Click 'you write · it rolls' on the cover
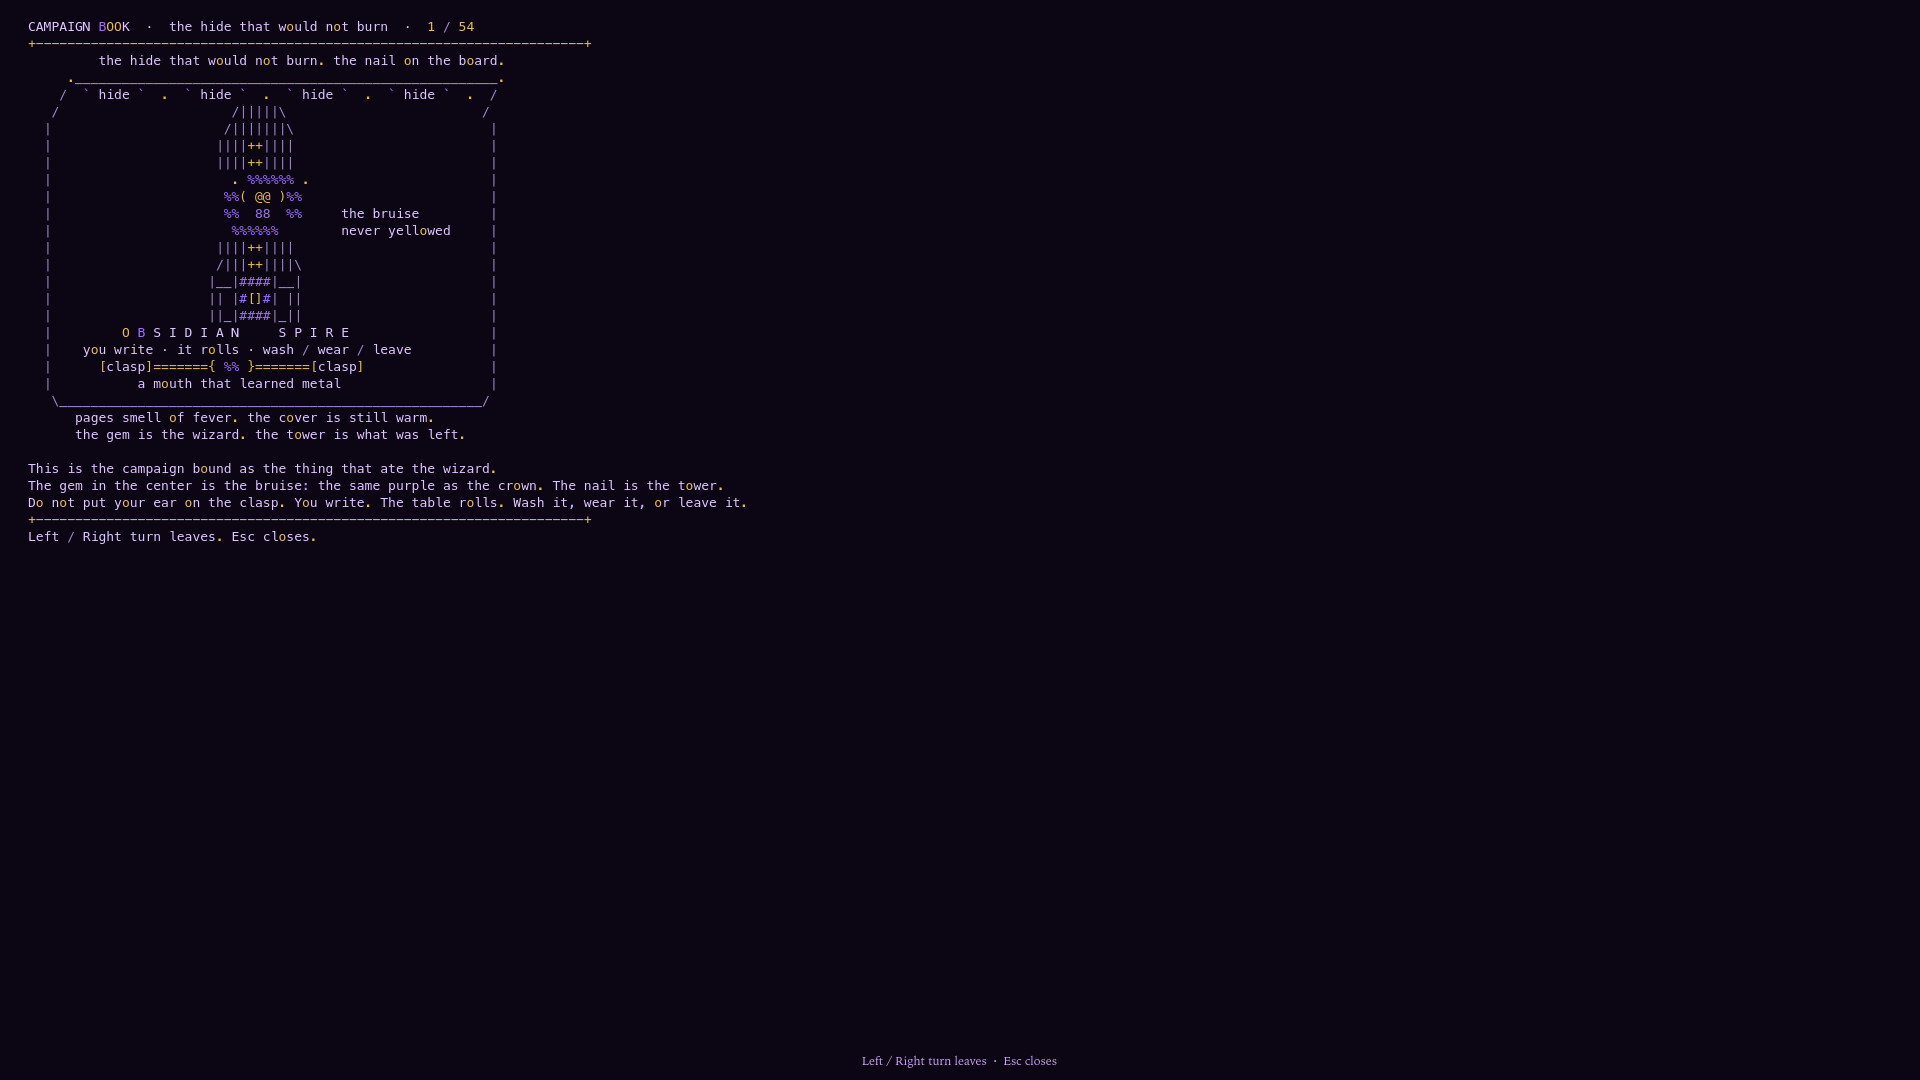1920x1080 pixels. pyautogui.click(x=161, y=350)
